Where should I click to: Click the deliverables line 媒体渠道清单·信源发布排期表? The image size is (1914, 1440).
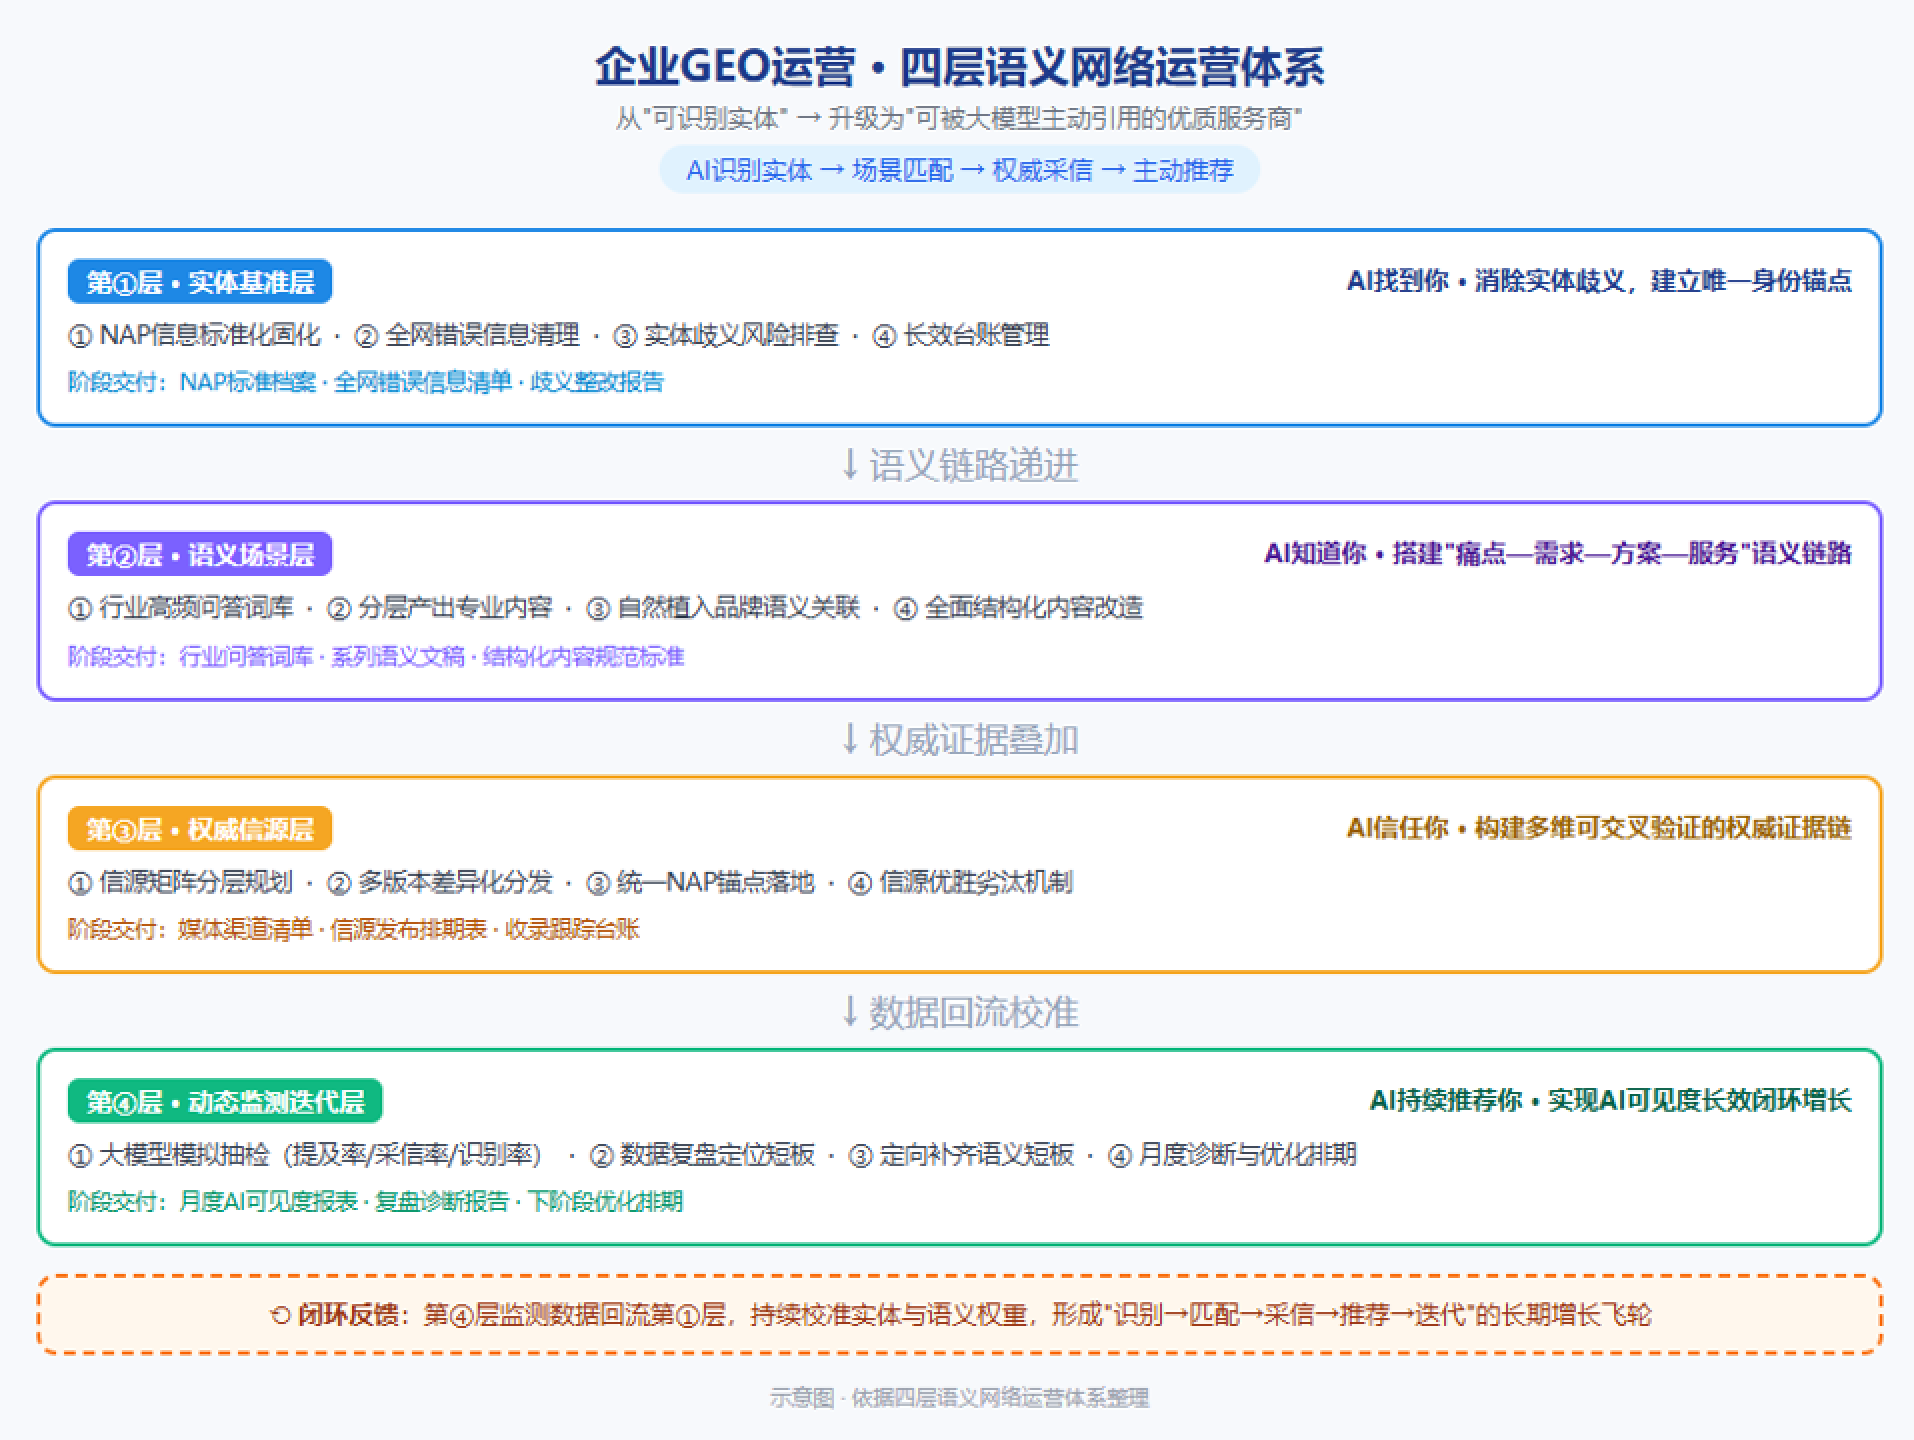[354, 929]
